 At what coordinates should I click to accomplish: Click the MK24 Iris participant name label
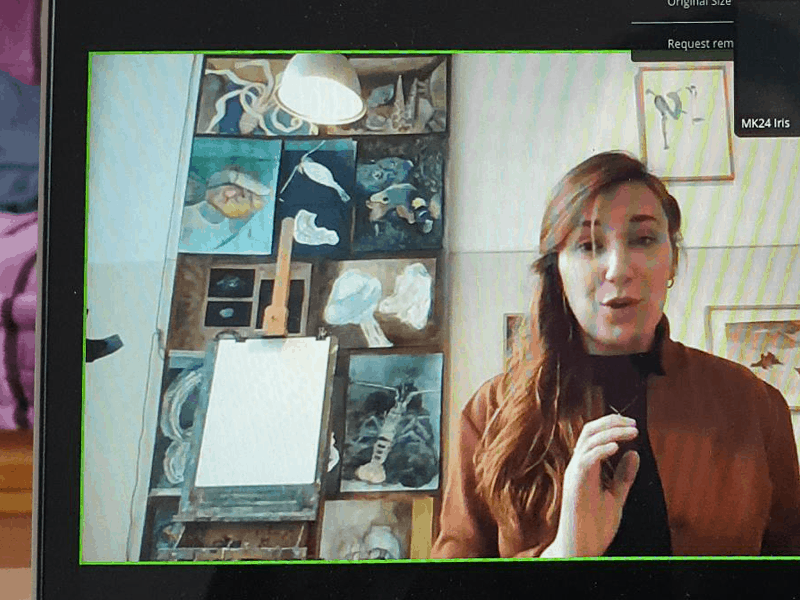pyautogui.click(x=765, y=123)
